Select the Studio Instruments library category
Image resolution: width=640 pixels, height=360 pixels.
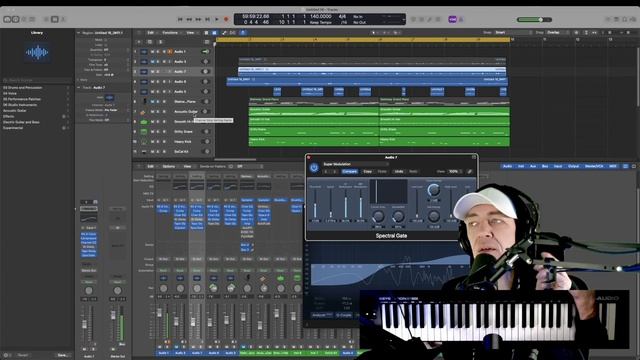click(x=20, y=104)
